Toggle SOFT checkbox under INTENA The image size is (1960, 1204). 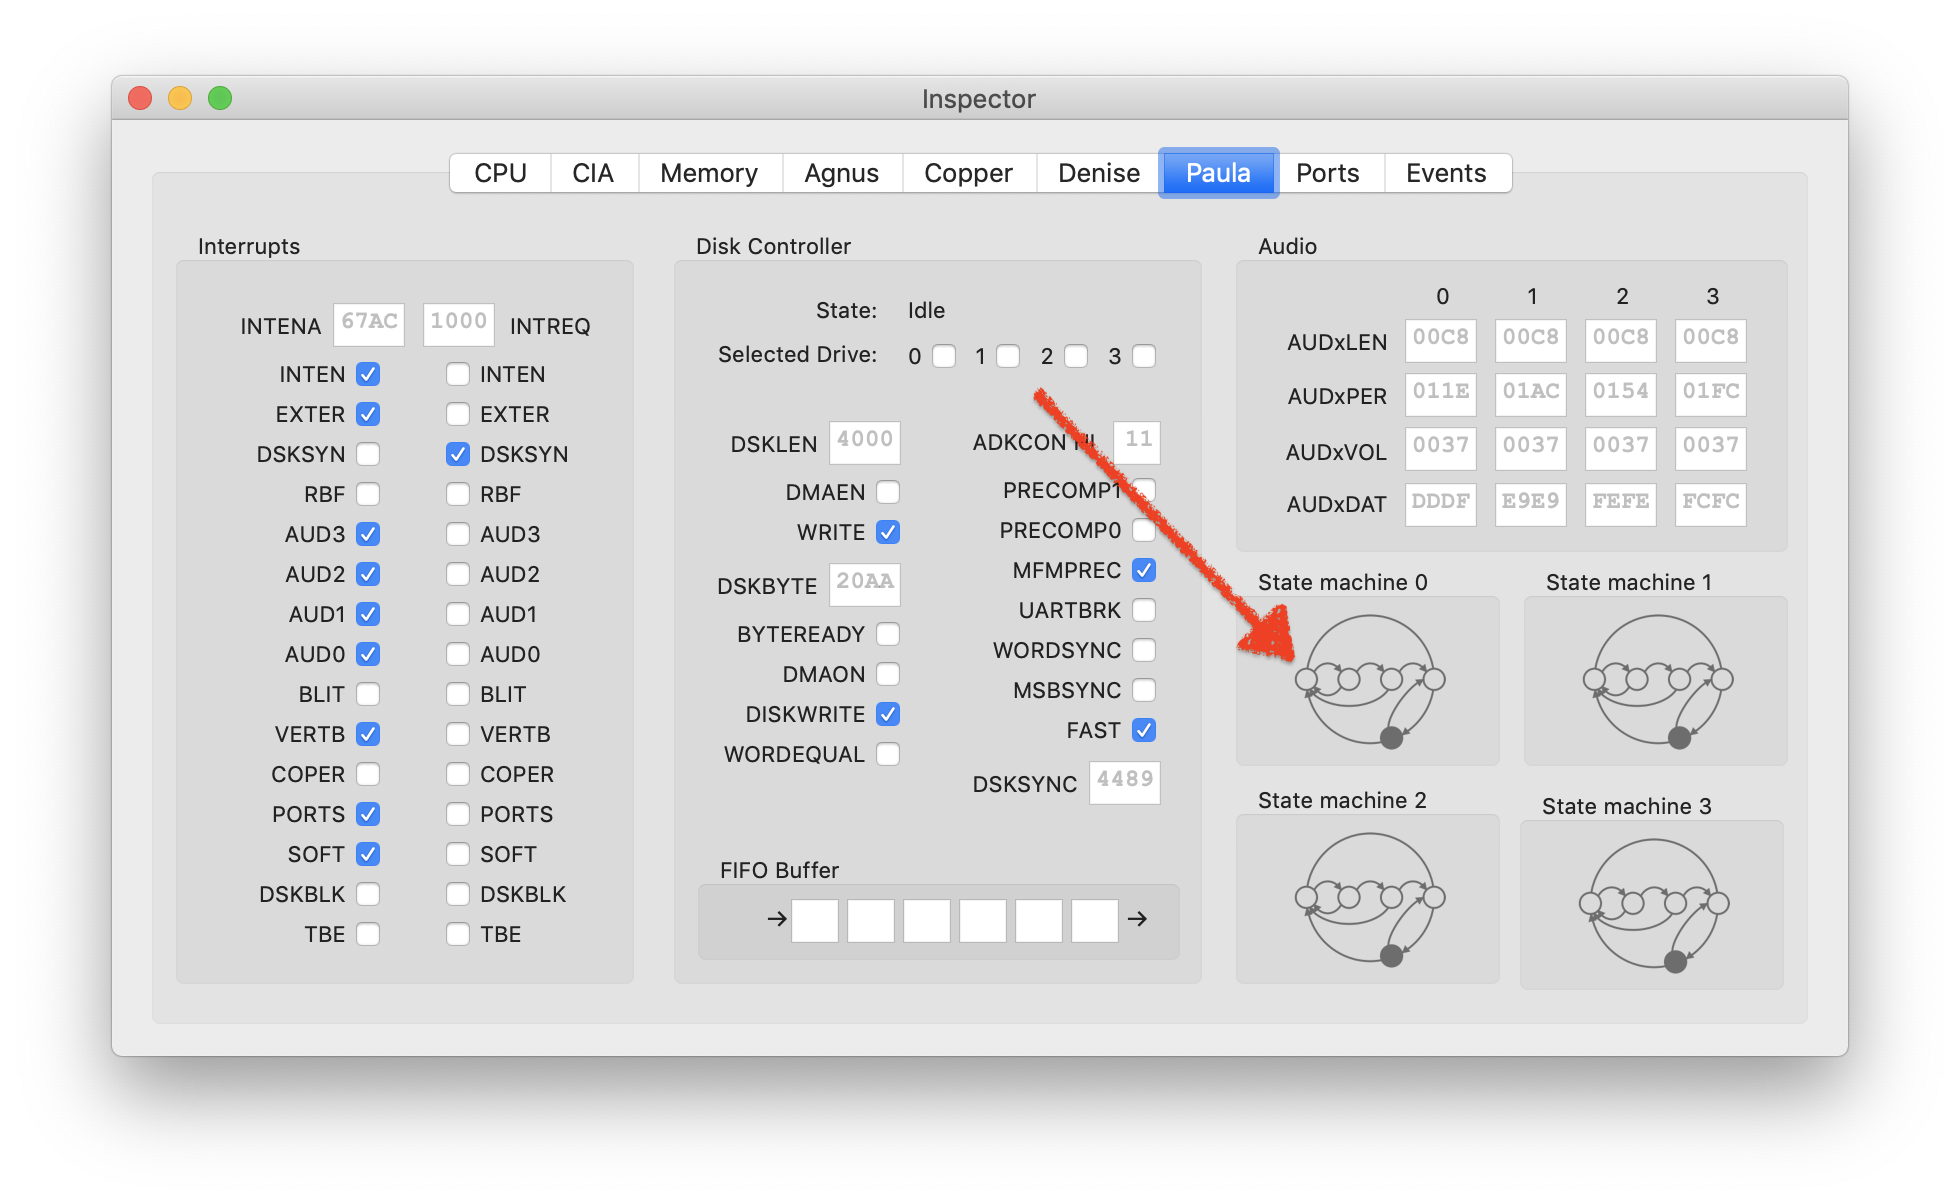coord(368,854)
